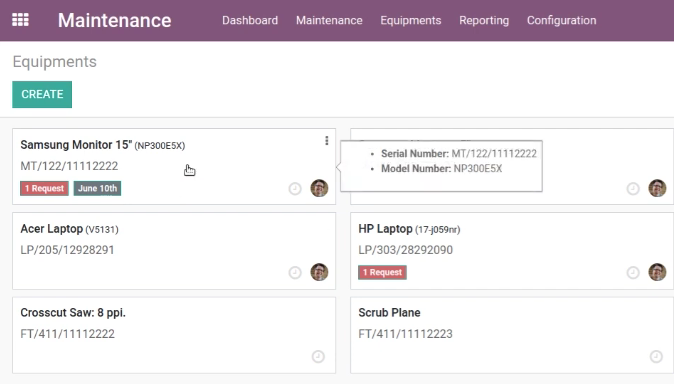Click '1 Request' badge on HP Laptop card
This screenshot has width=674, height=384.
383,272
